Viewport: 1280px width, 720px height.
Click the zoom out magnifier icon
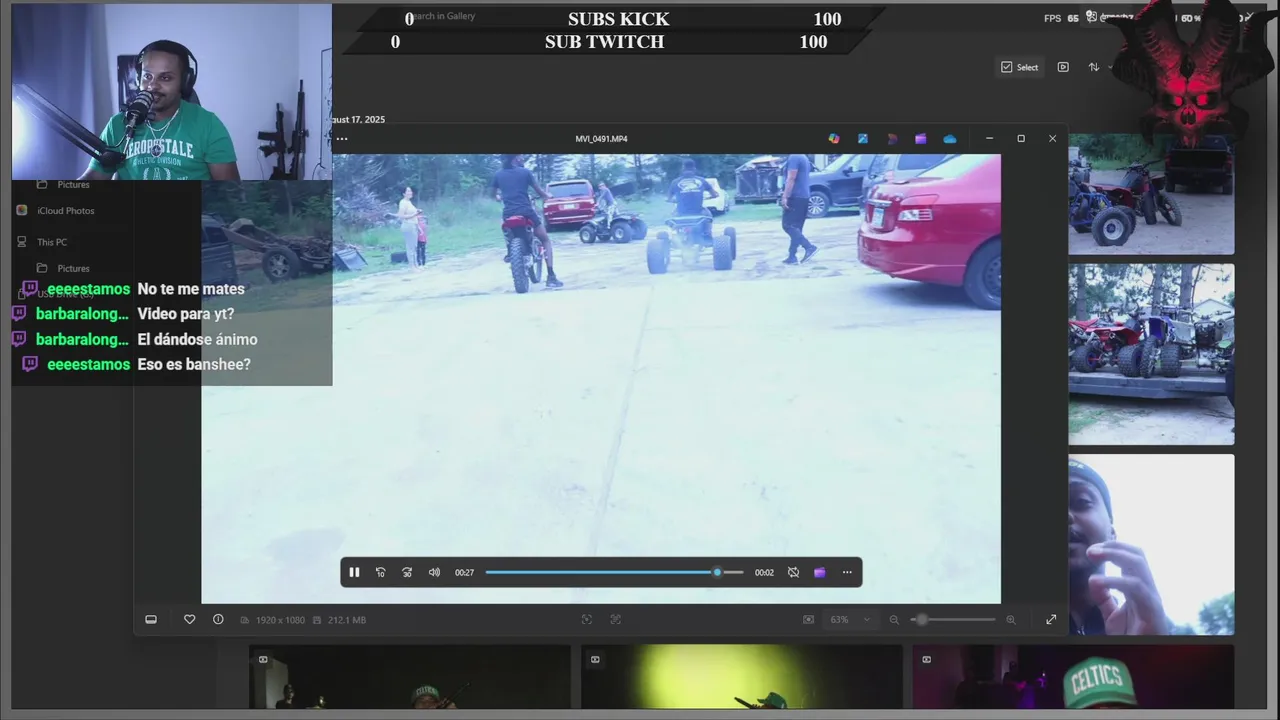point(894,620)
